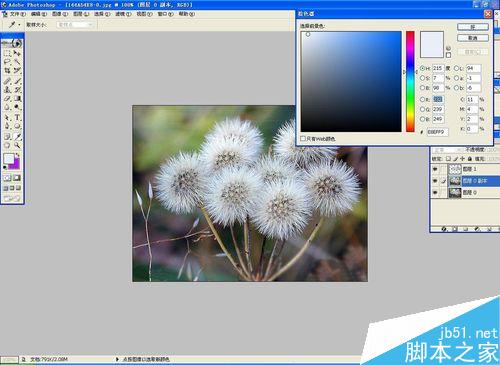Reset to default black and white colors

(x=5, y=167)
